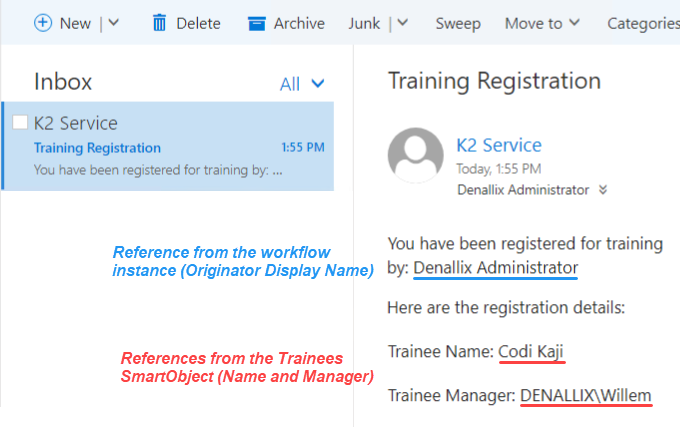Click the Junk toolbar button
Screen dimensions: 680x428
(364, 23)
